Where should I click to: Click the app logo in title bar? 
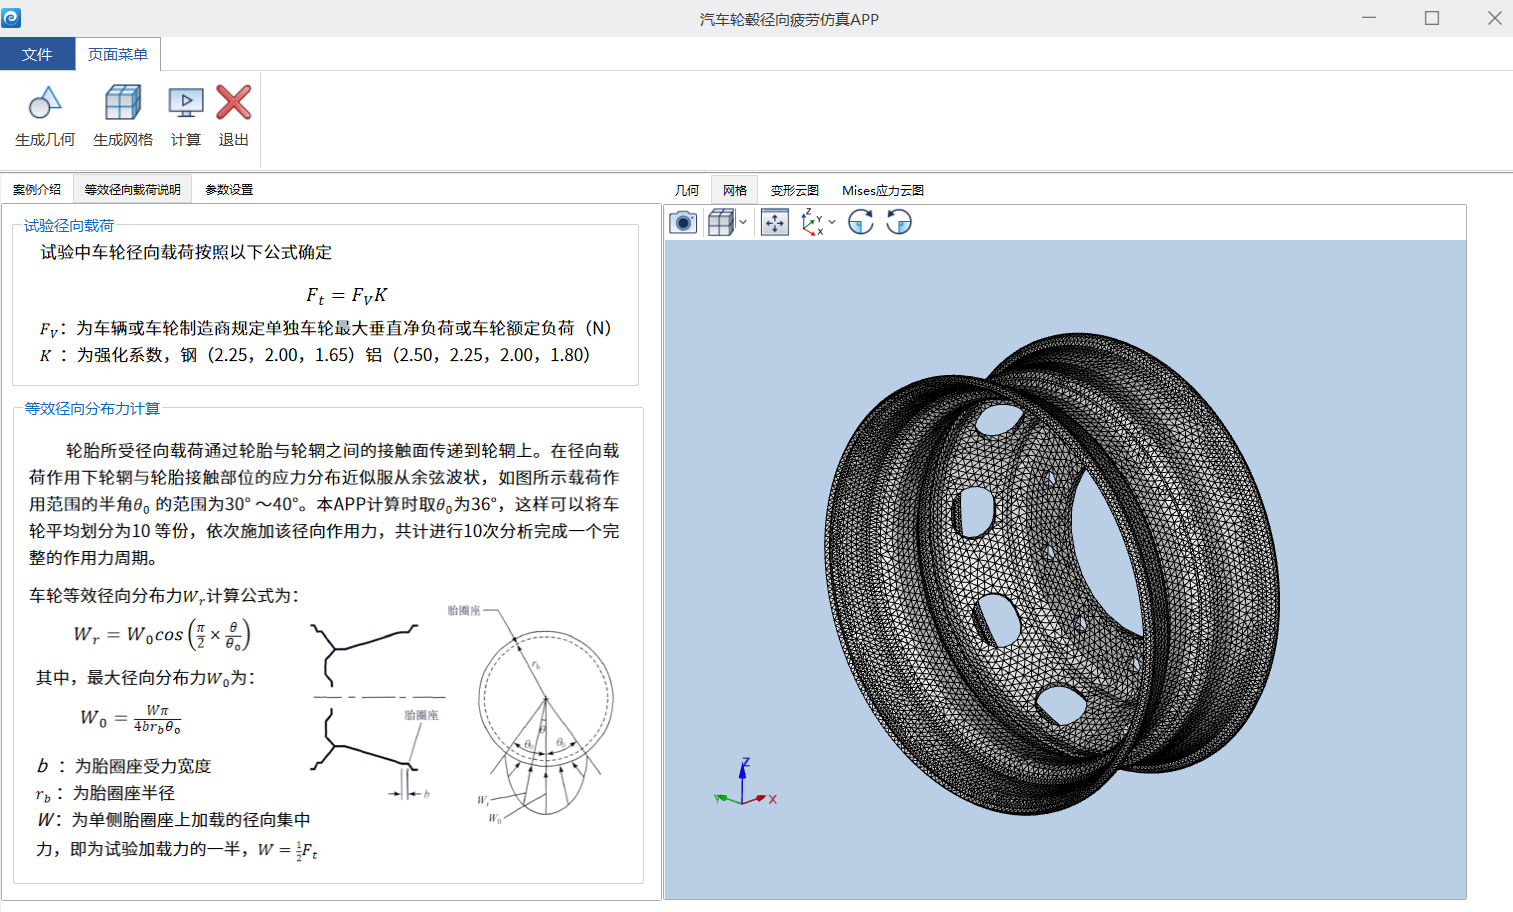pos(11,18)
